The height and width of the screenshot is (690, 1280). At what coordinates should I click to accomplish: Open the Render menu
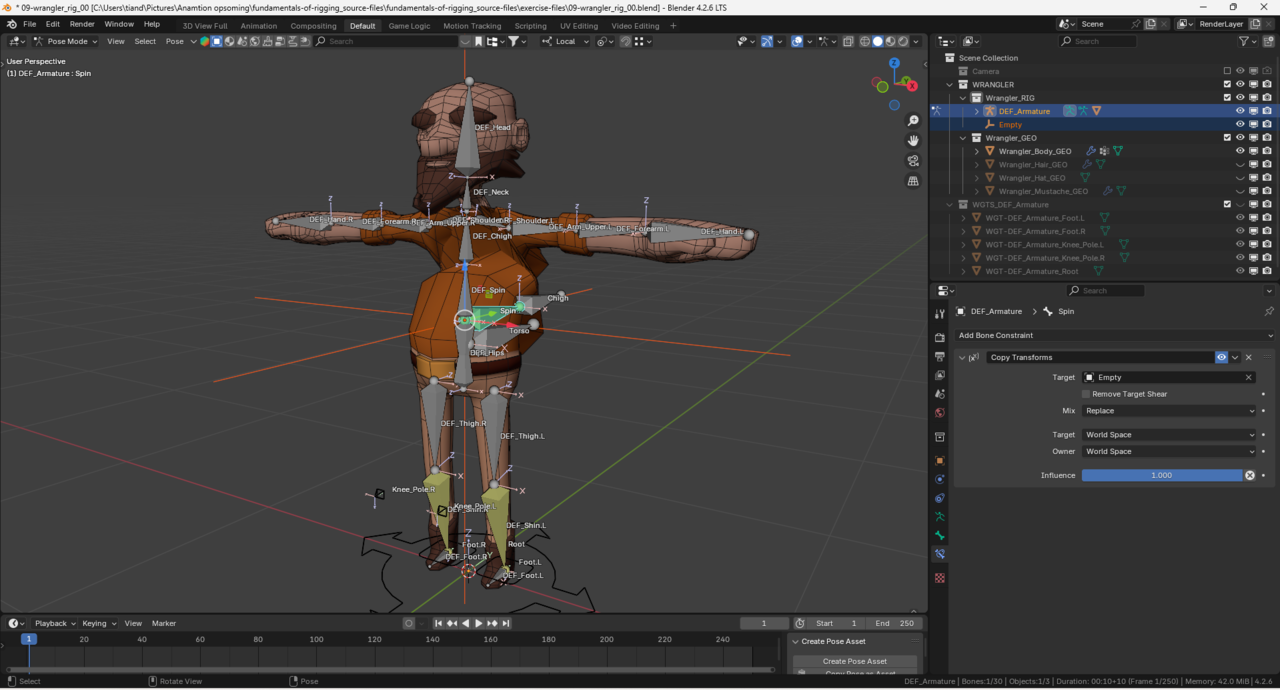coord(82,24)
